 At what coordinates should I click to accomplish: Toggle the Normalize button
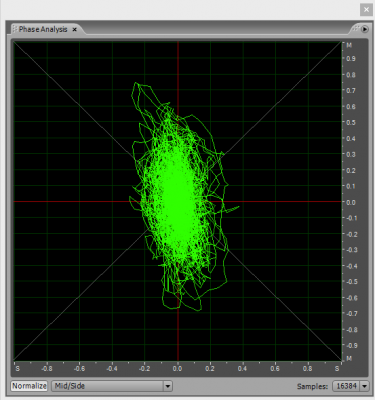click(29, 386)
